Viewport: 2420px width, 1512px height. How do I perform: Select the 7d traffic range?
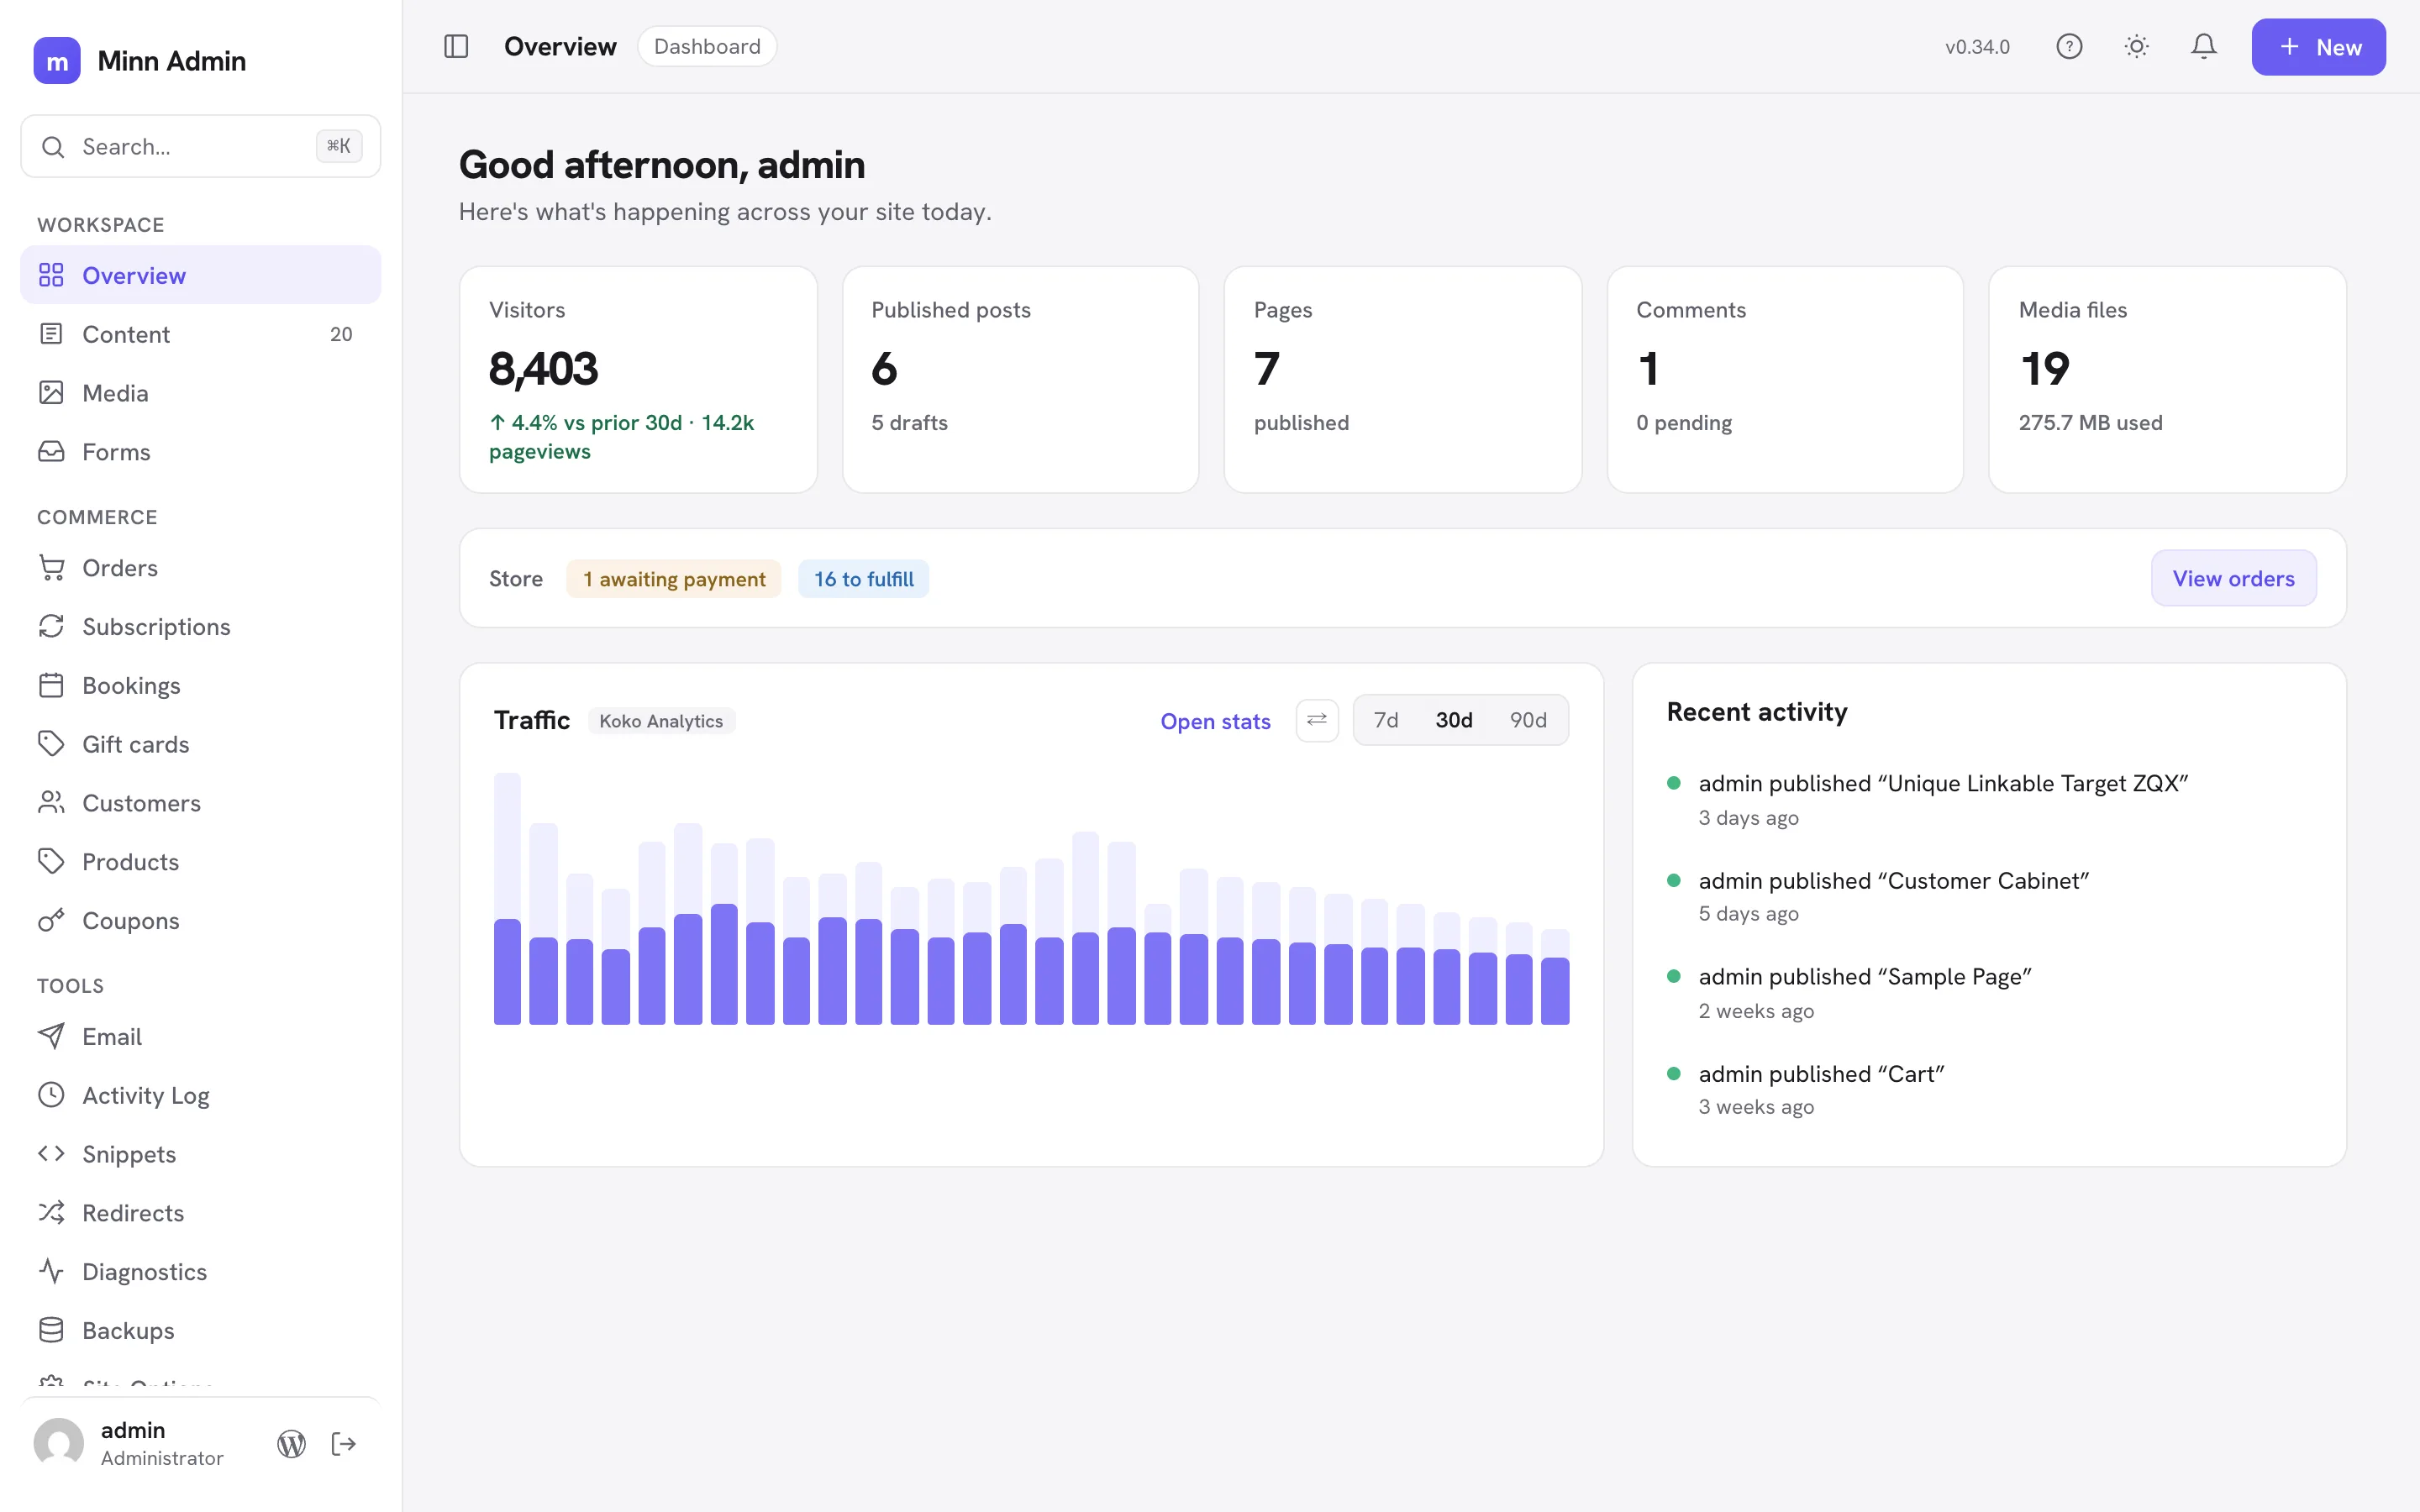(x=1386, y=720)
